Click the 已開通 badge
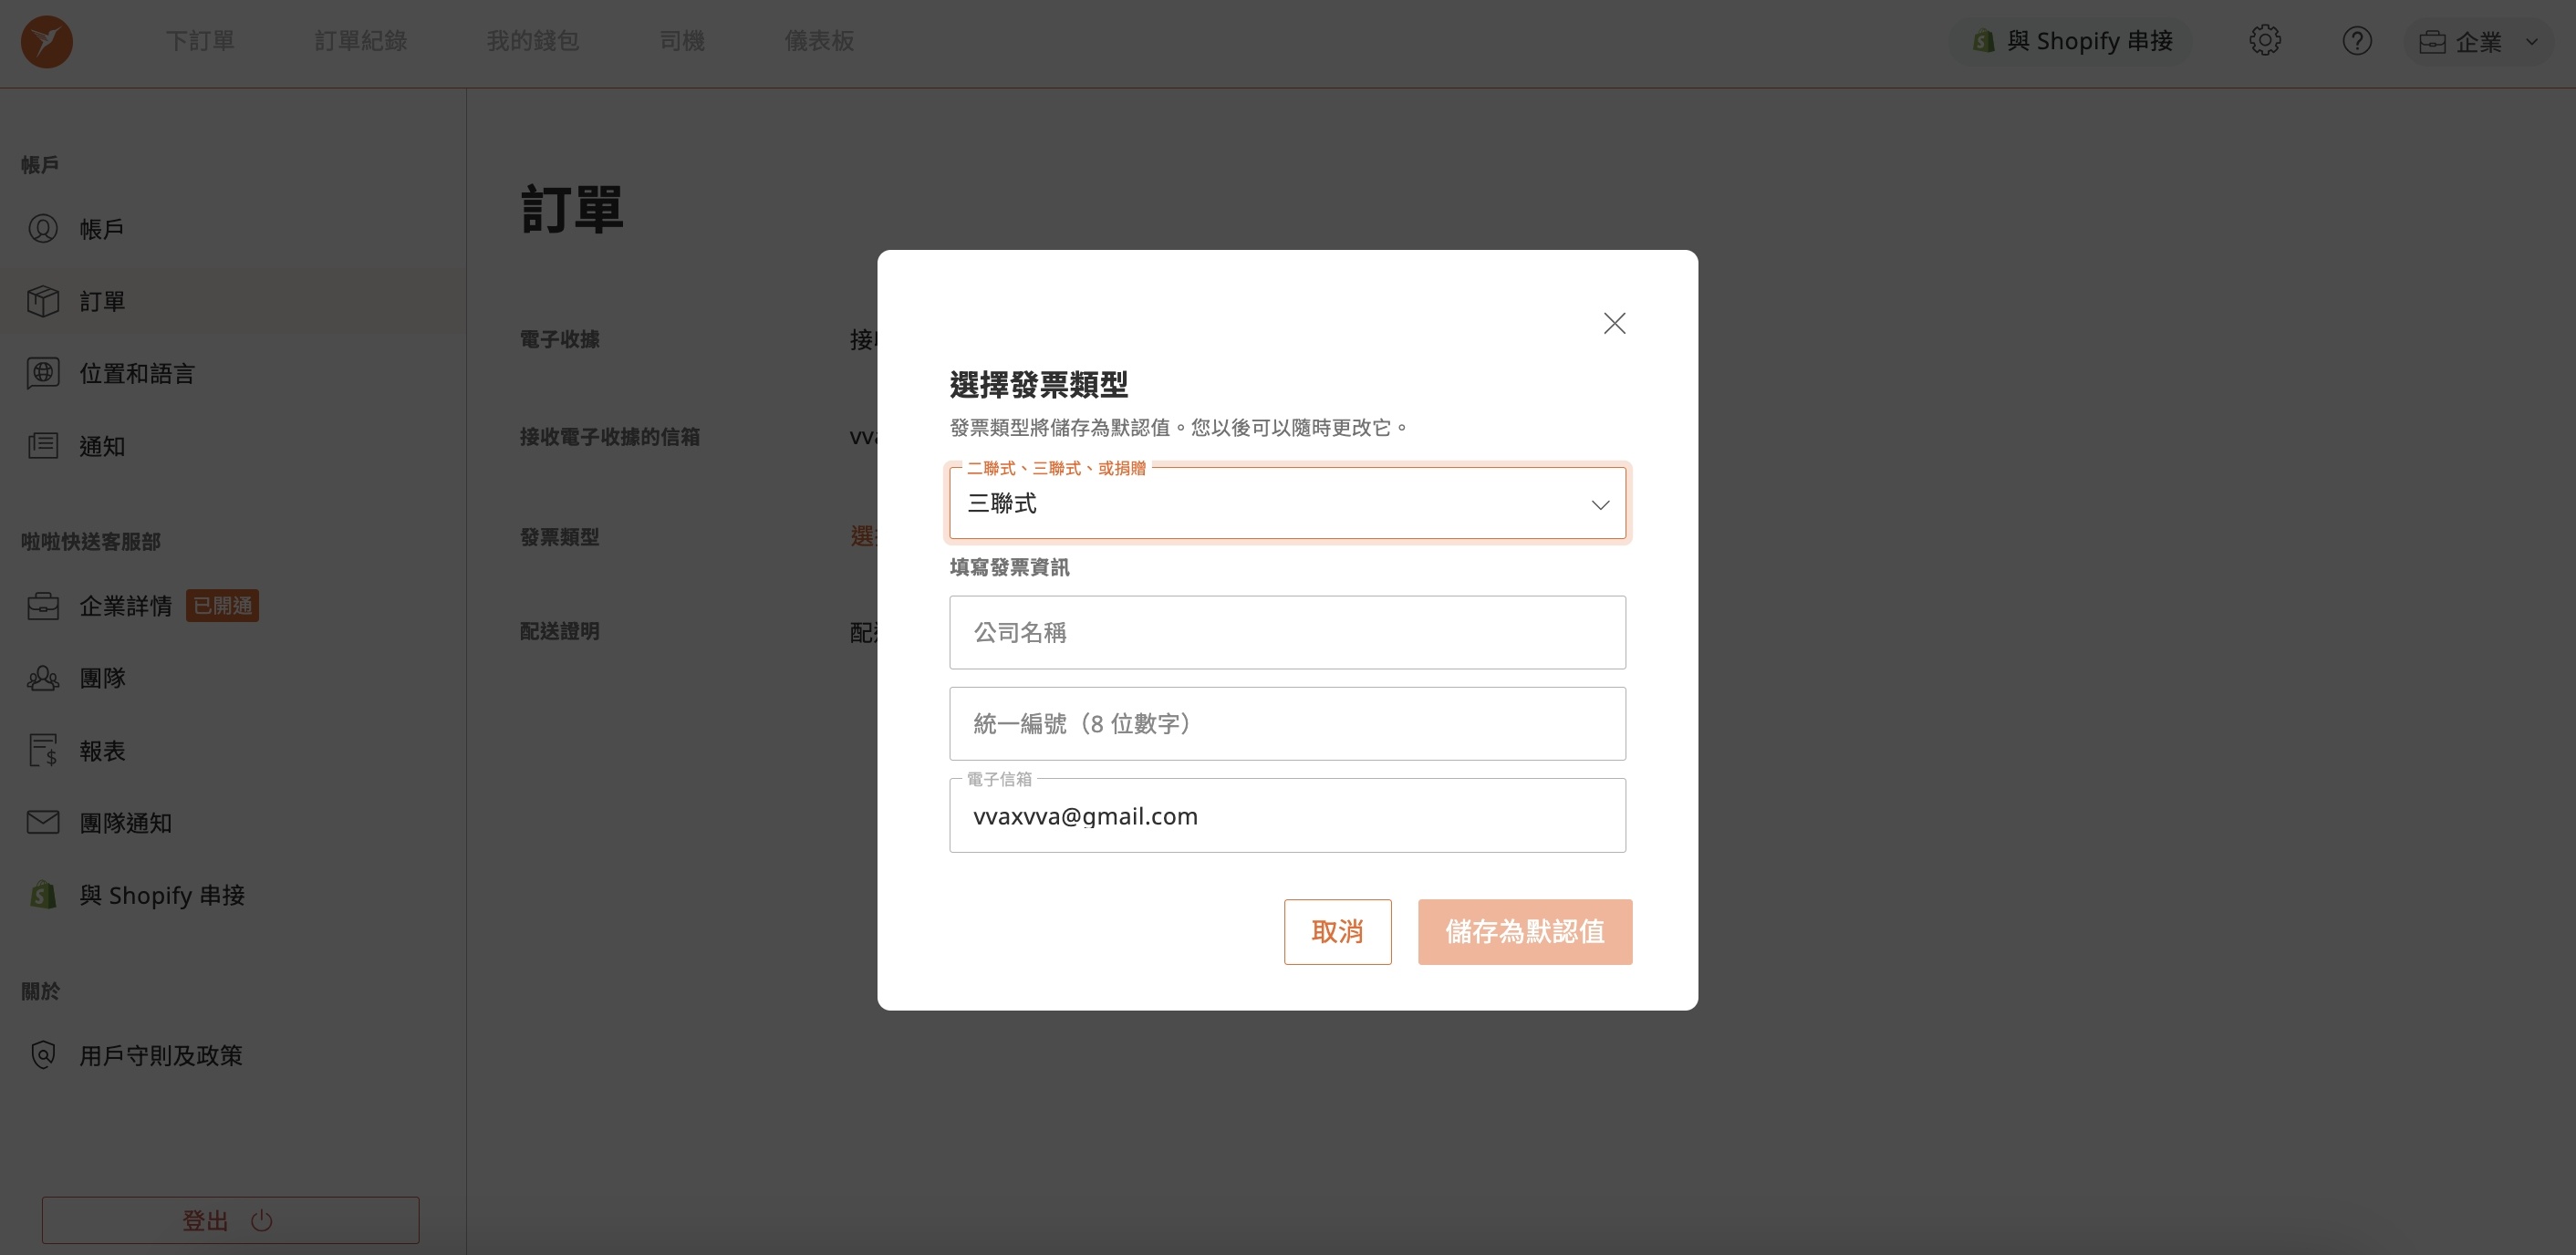The image size is (2576, 1255). (222, 606)
